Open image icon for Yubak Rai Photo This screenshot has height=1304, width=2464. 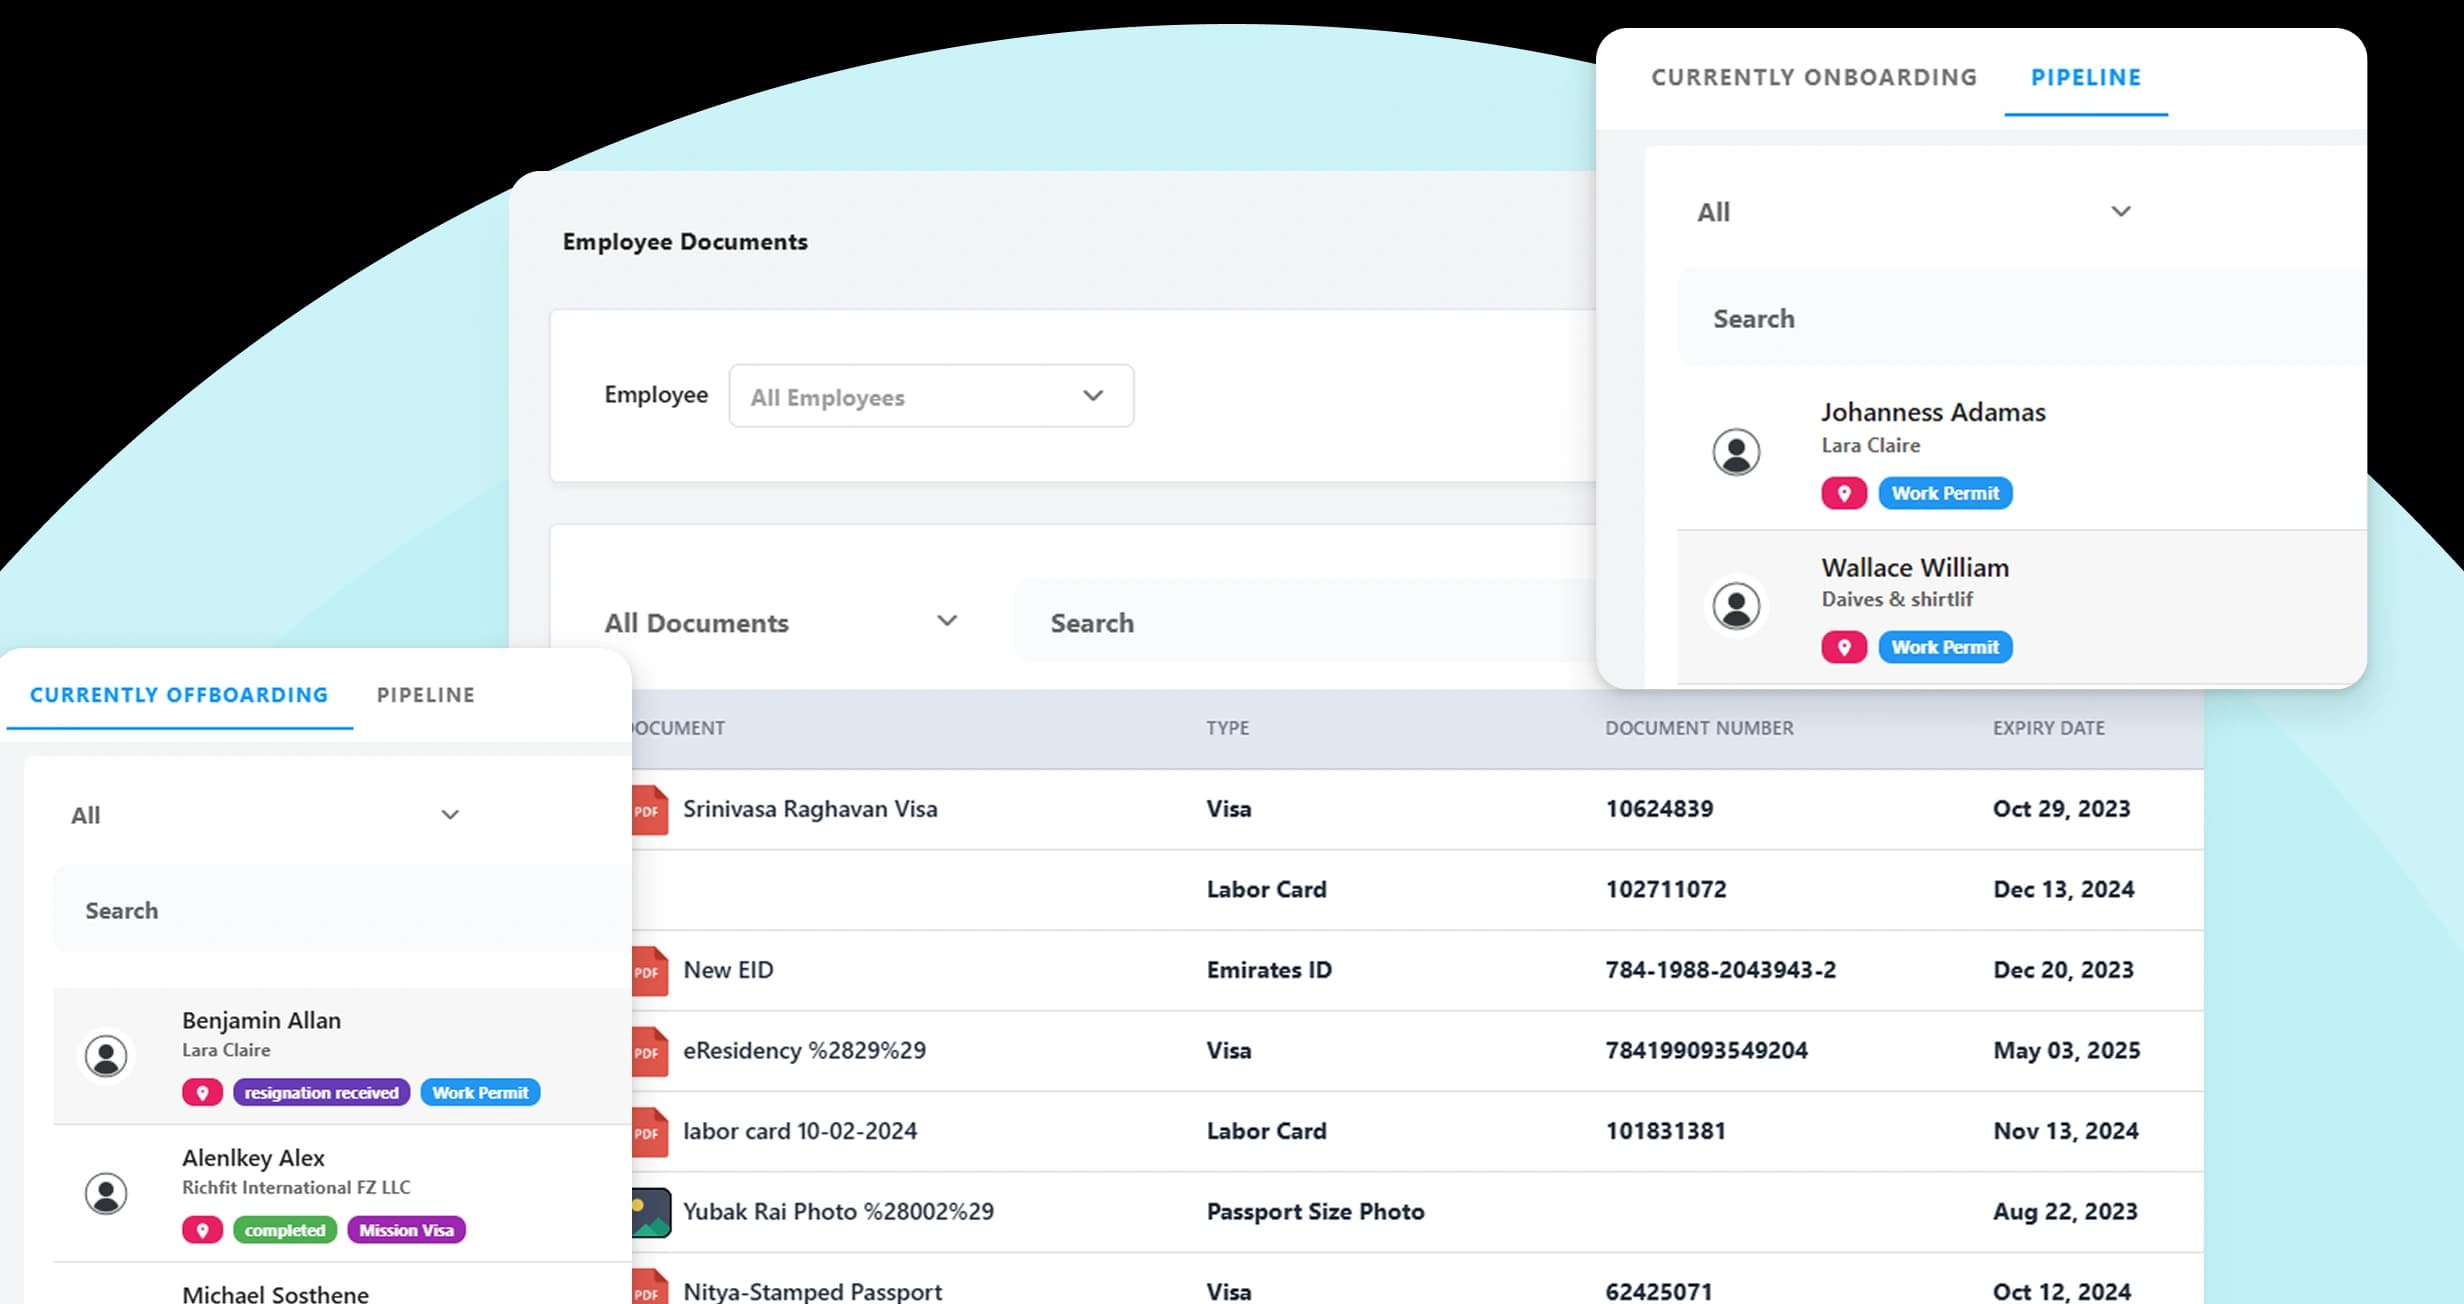coord(651,1213)
